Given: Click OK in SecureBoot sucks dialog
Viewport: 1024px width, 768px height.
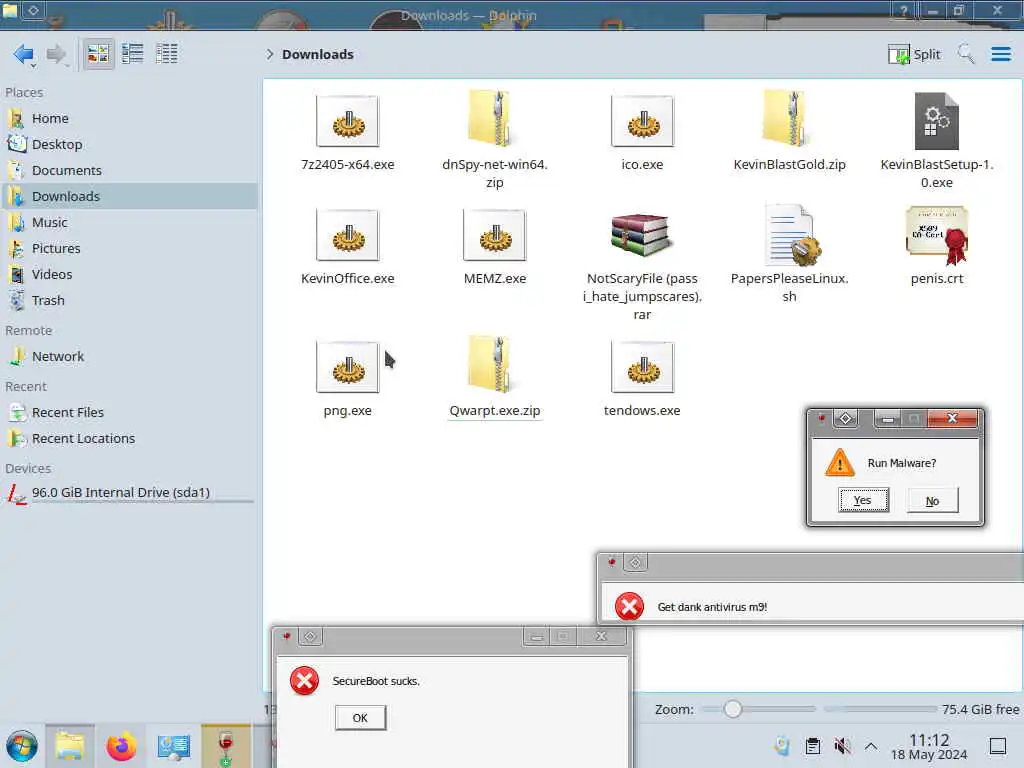Looking at the screenshot, I should [360, 718].
